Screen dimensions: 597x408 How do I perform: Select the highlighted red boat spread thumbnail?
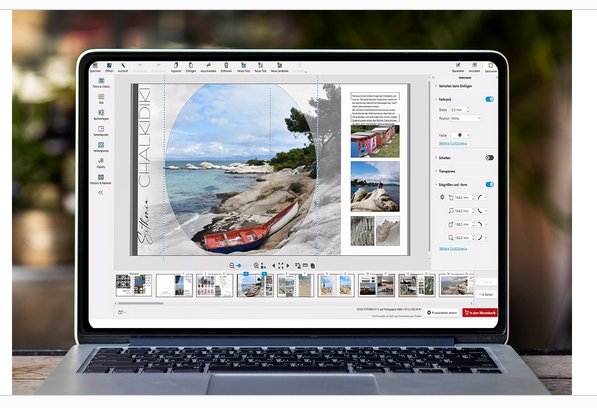(255, 285)
